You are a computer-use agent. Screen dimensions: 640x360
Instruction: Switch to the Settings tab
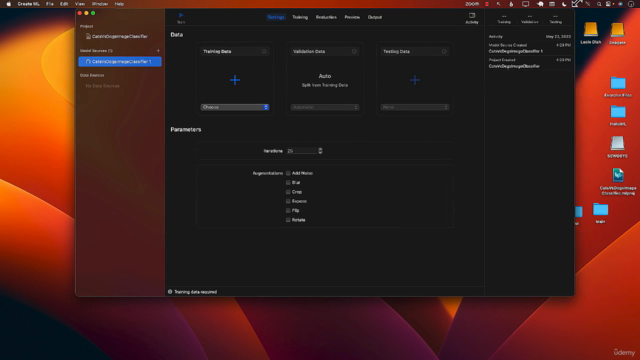click(x=276, y=17)
